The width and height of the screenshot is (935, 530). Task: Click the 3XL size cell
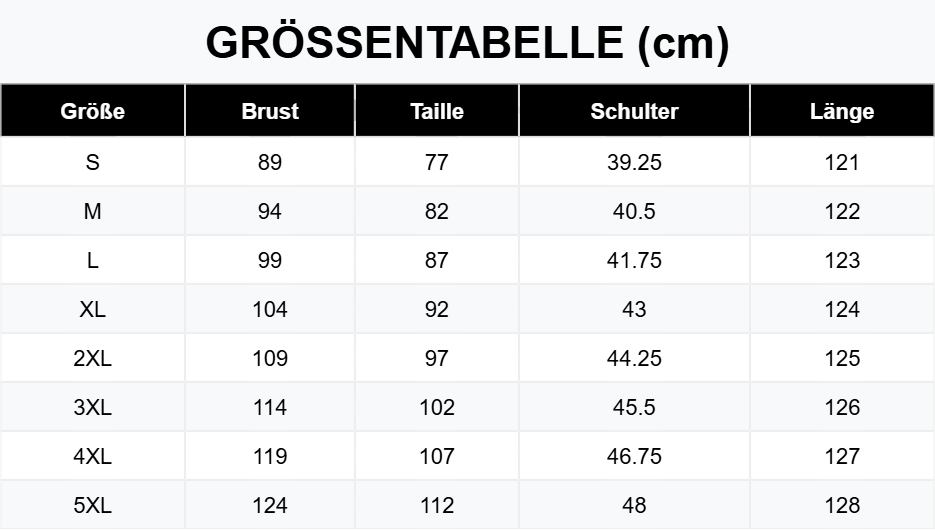point(92,407)
